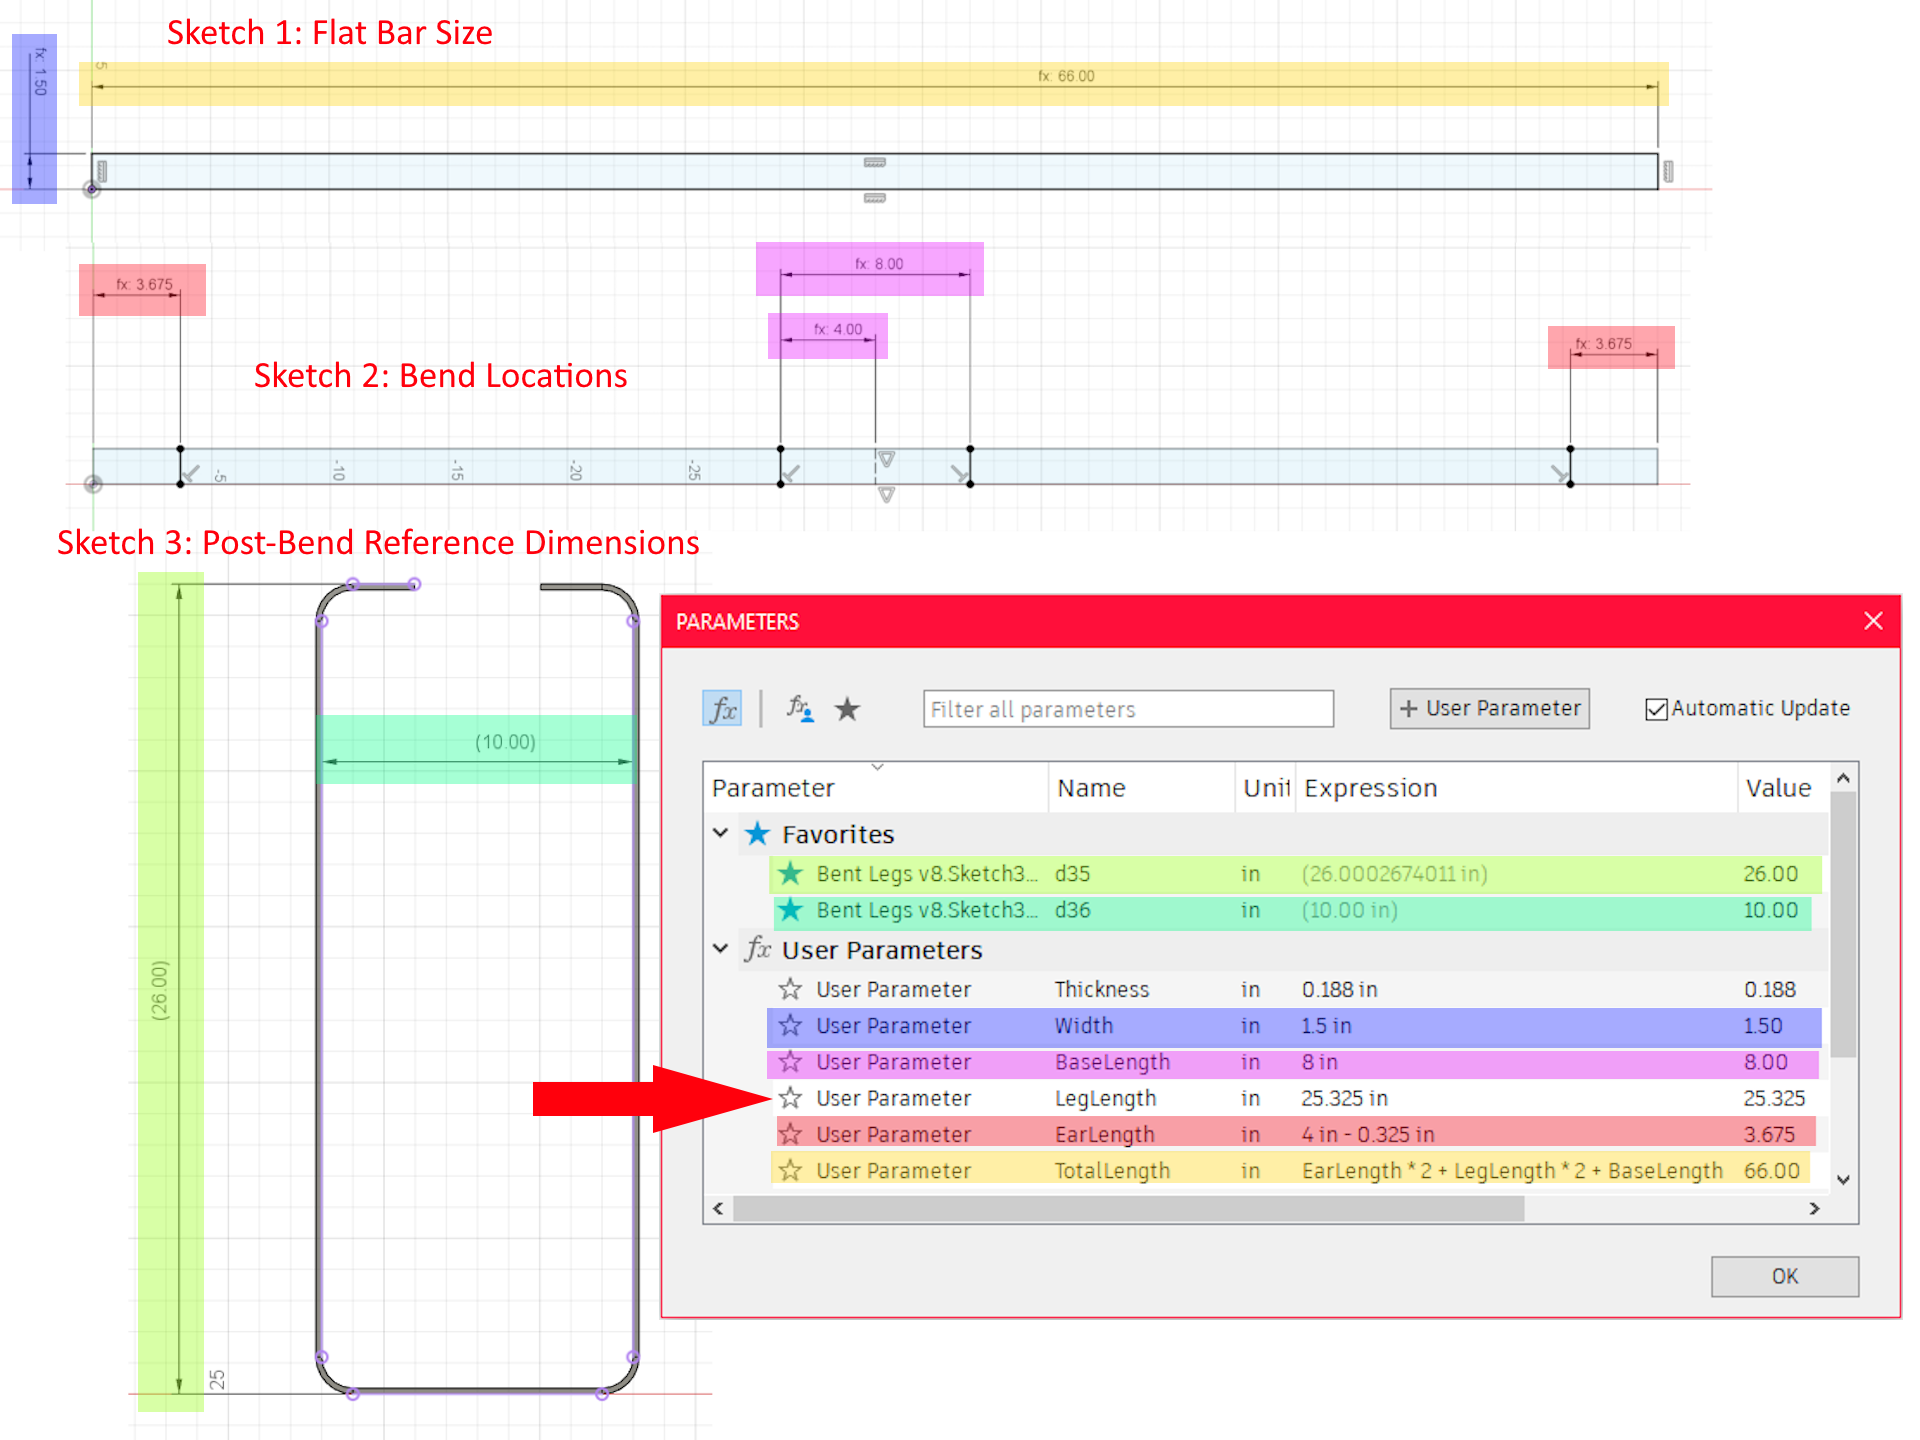1920x1440 pixels.
Task: Star the Width user parameter
Action: pyautogui.click(x=790, y=1026)
